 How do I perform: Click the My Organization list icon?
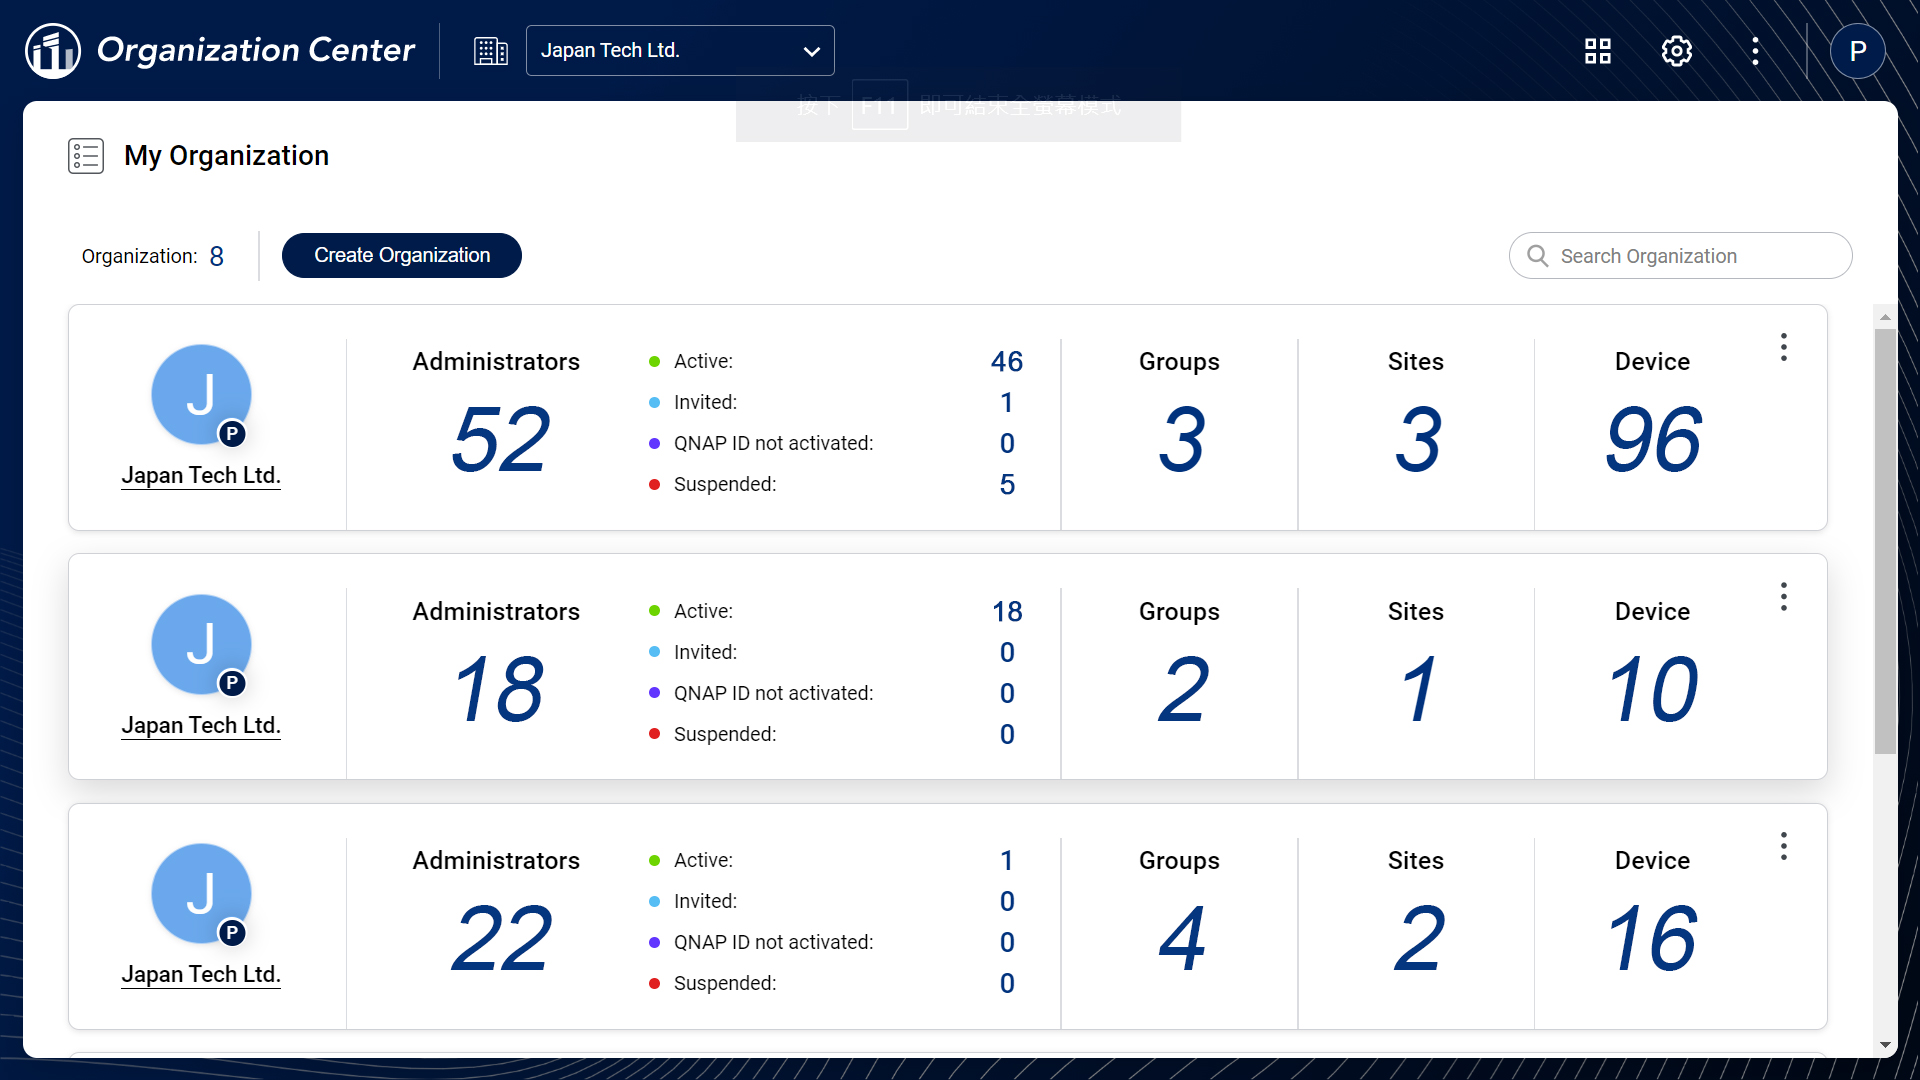click(x=86, y=156)
